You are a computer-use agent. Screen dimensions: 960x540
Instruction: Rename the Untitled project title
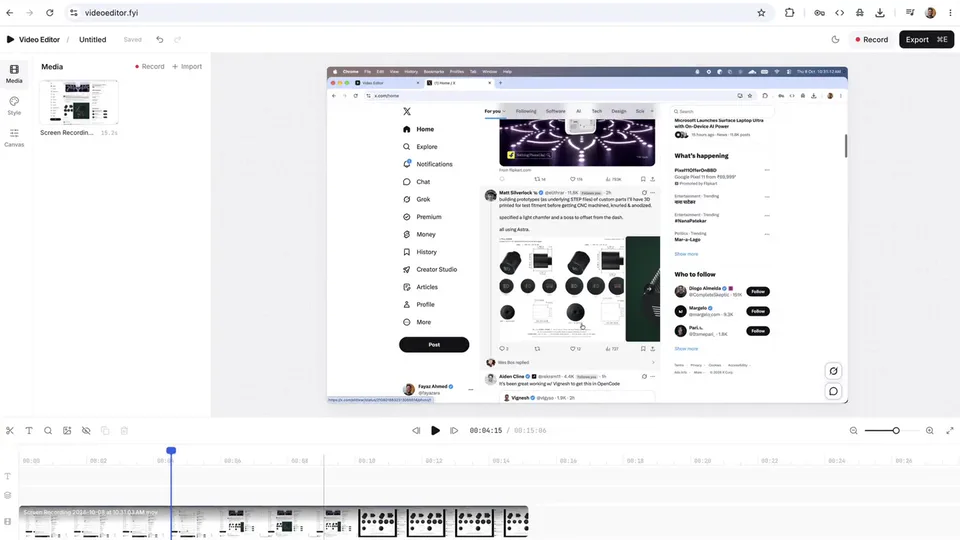coord(92,39)
